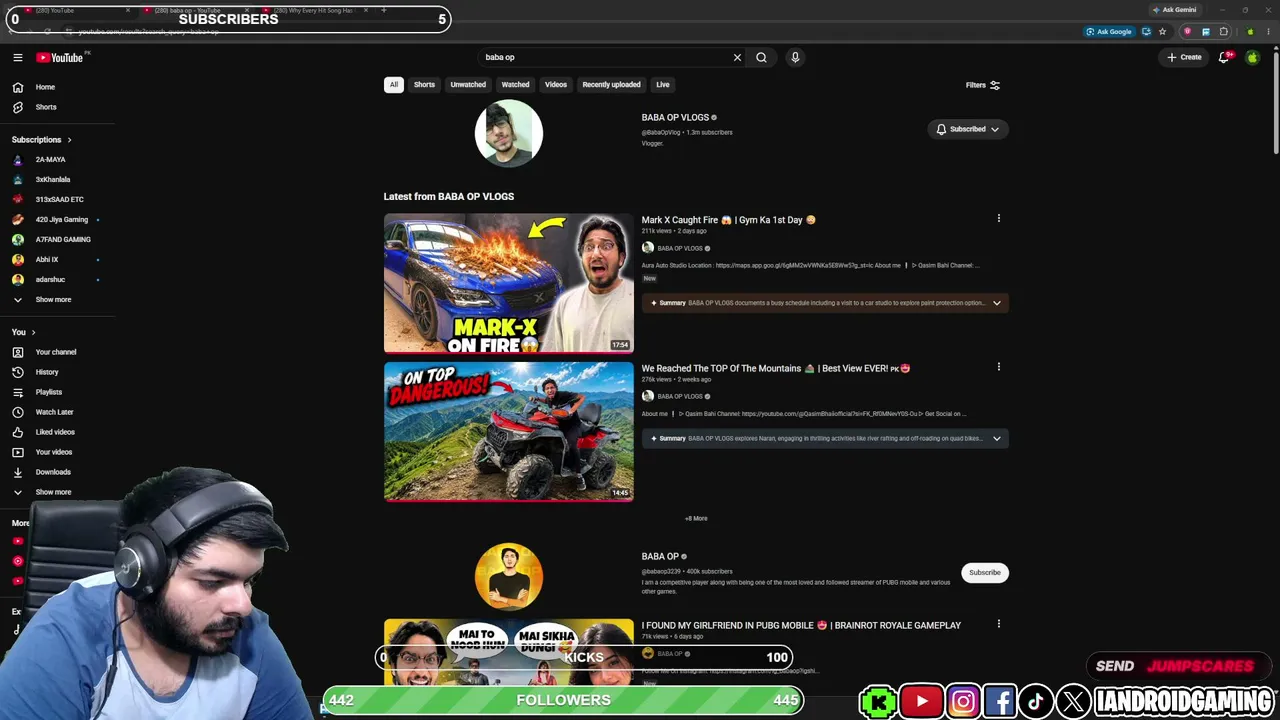
Task: Open the Abhi IX subscription
Action: click(47, 260)
